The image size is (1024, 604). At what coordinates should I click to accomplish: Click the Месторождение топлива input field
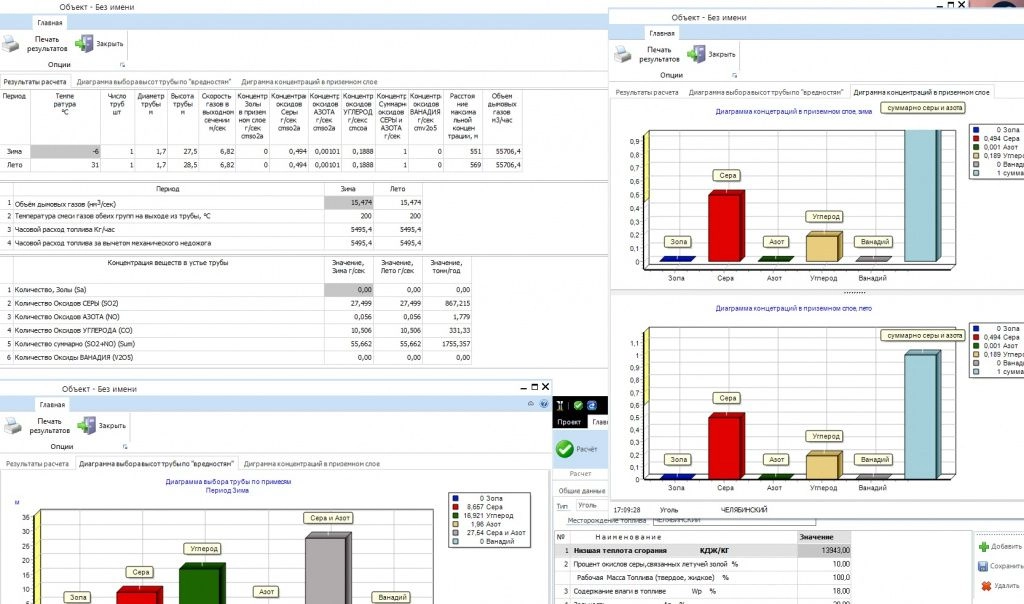733,520
